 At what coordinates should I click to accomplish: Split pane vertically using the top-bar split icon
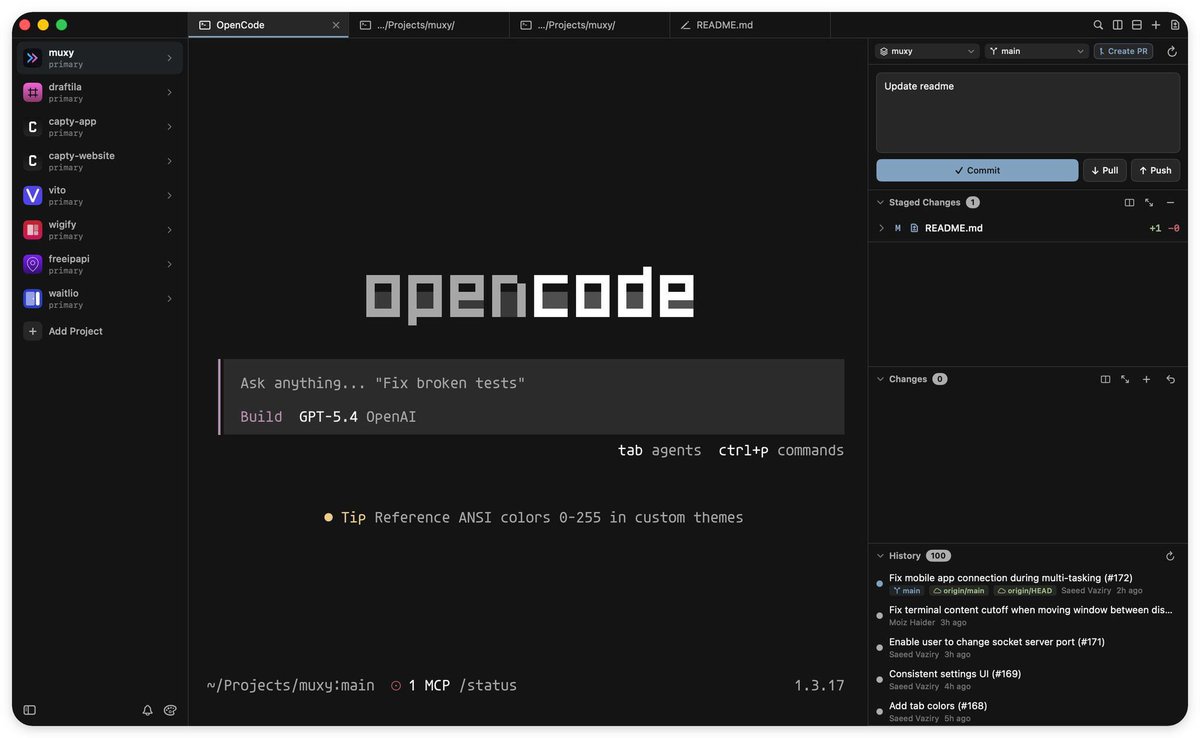click(x=1118, y=25)
